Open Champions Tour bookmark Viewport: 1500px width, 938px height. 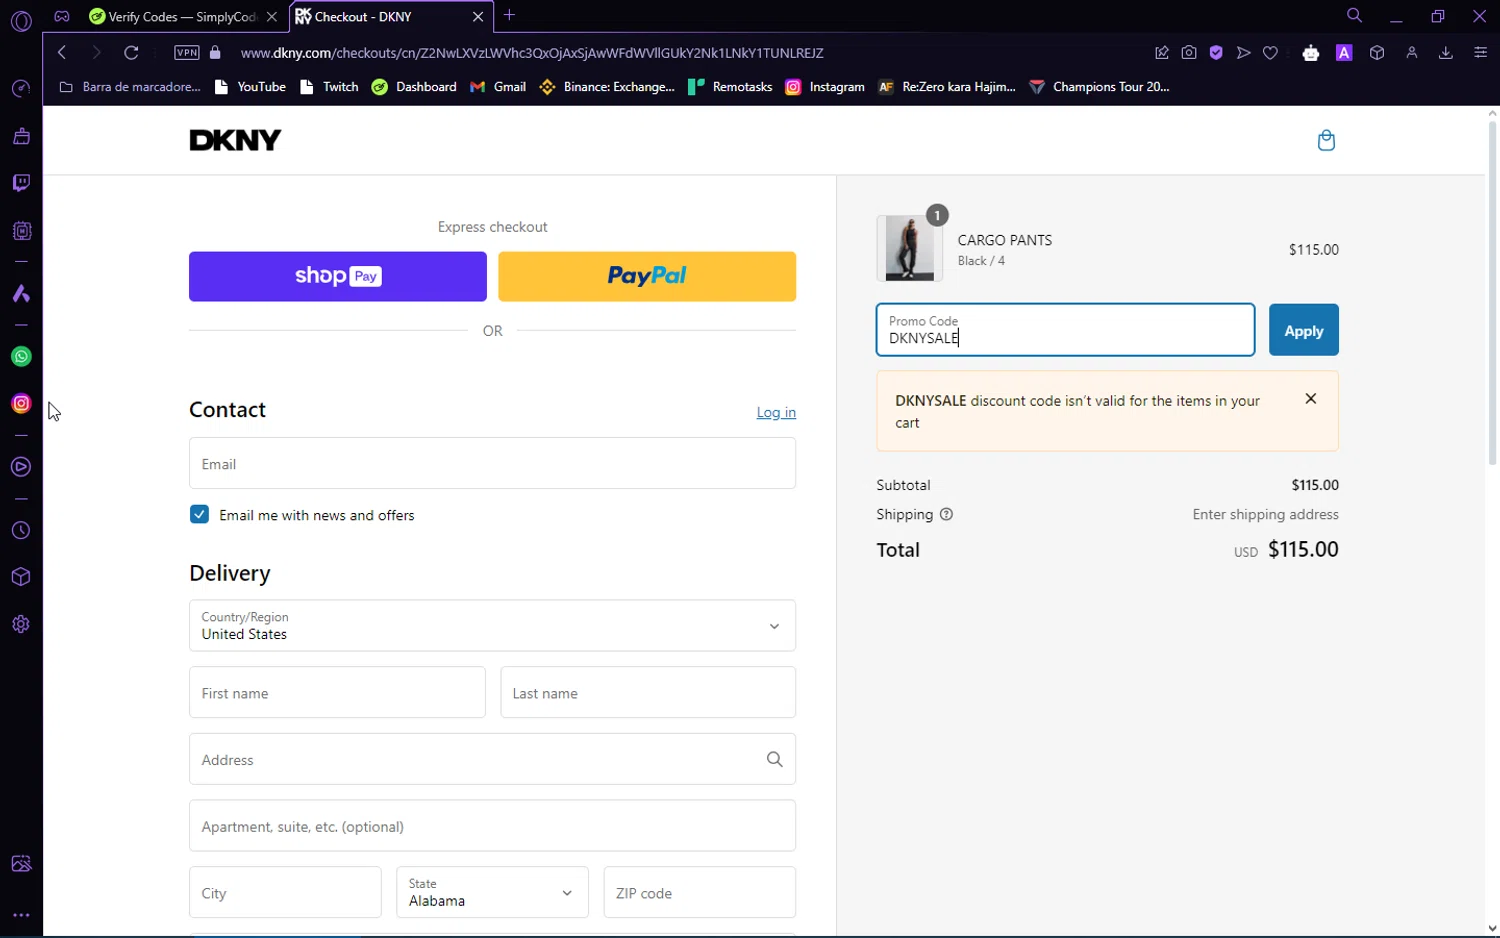tap(1100, 87)
